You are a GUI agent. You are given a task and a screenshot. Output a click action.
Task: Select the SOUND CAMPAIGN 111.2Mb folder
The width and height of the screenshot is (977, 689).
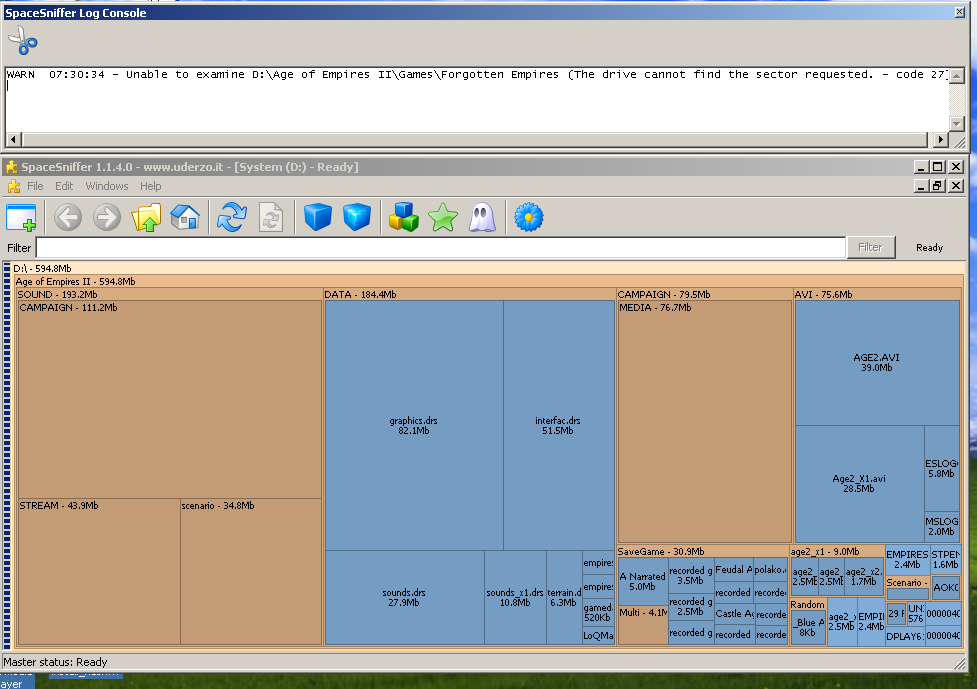(x=169, y=399)
